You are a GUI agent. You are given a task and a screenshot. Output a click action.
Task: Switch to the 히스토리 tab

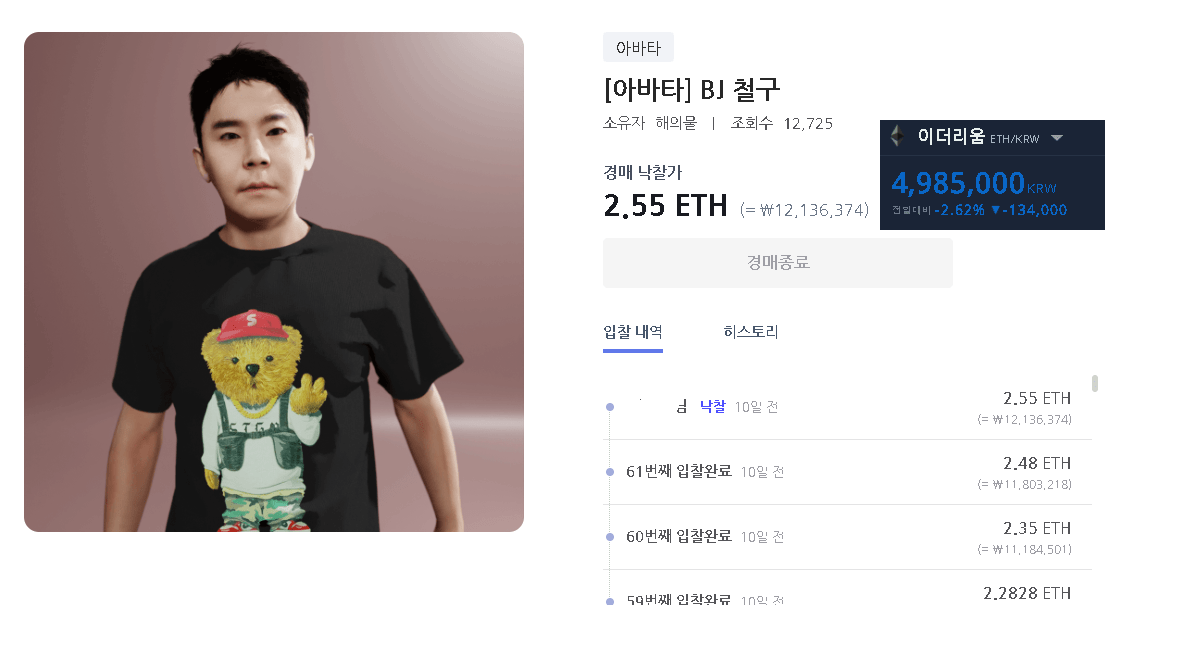[750, 332]
